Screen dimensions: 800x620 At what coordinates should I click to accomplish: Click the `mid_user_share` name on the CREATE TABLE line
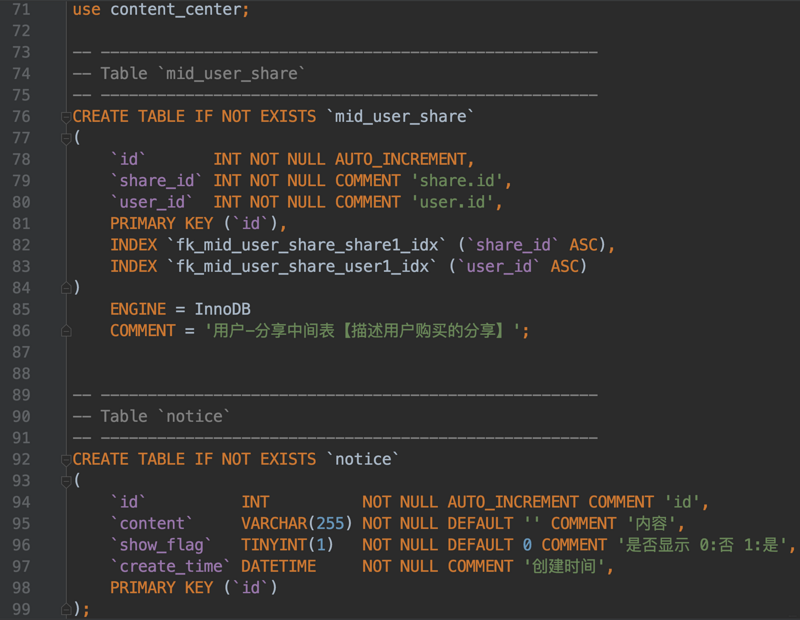(x=400, y=117)
